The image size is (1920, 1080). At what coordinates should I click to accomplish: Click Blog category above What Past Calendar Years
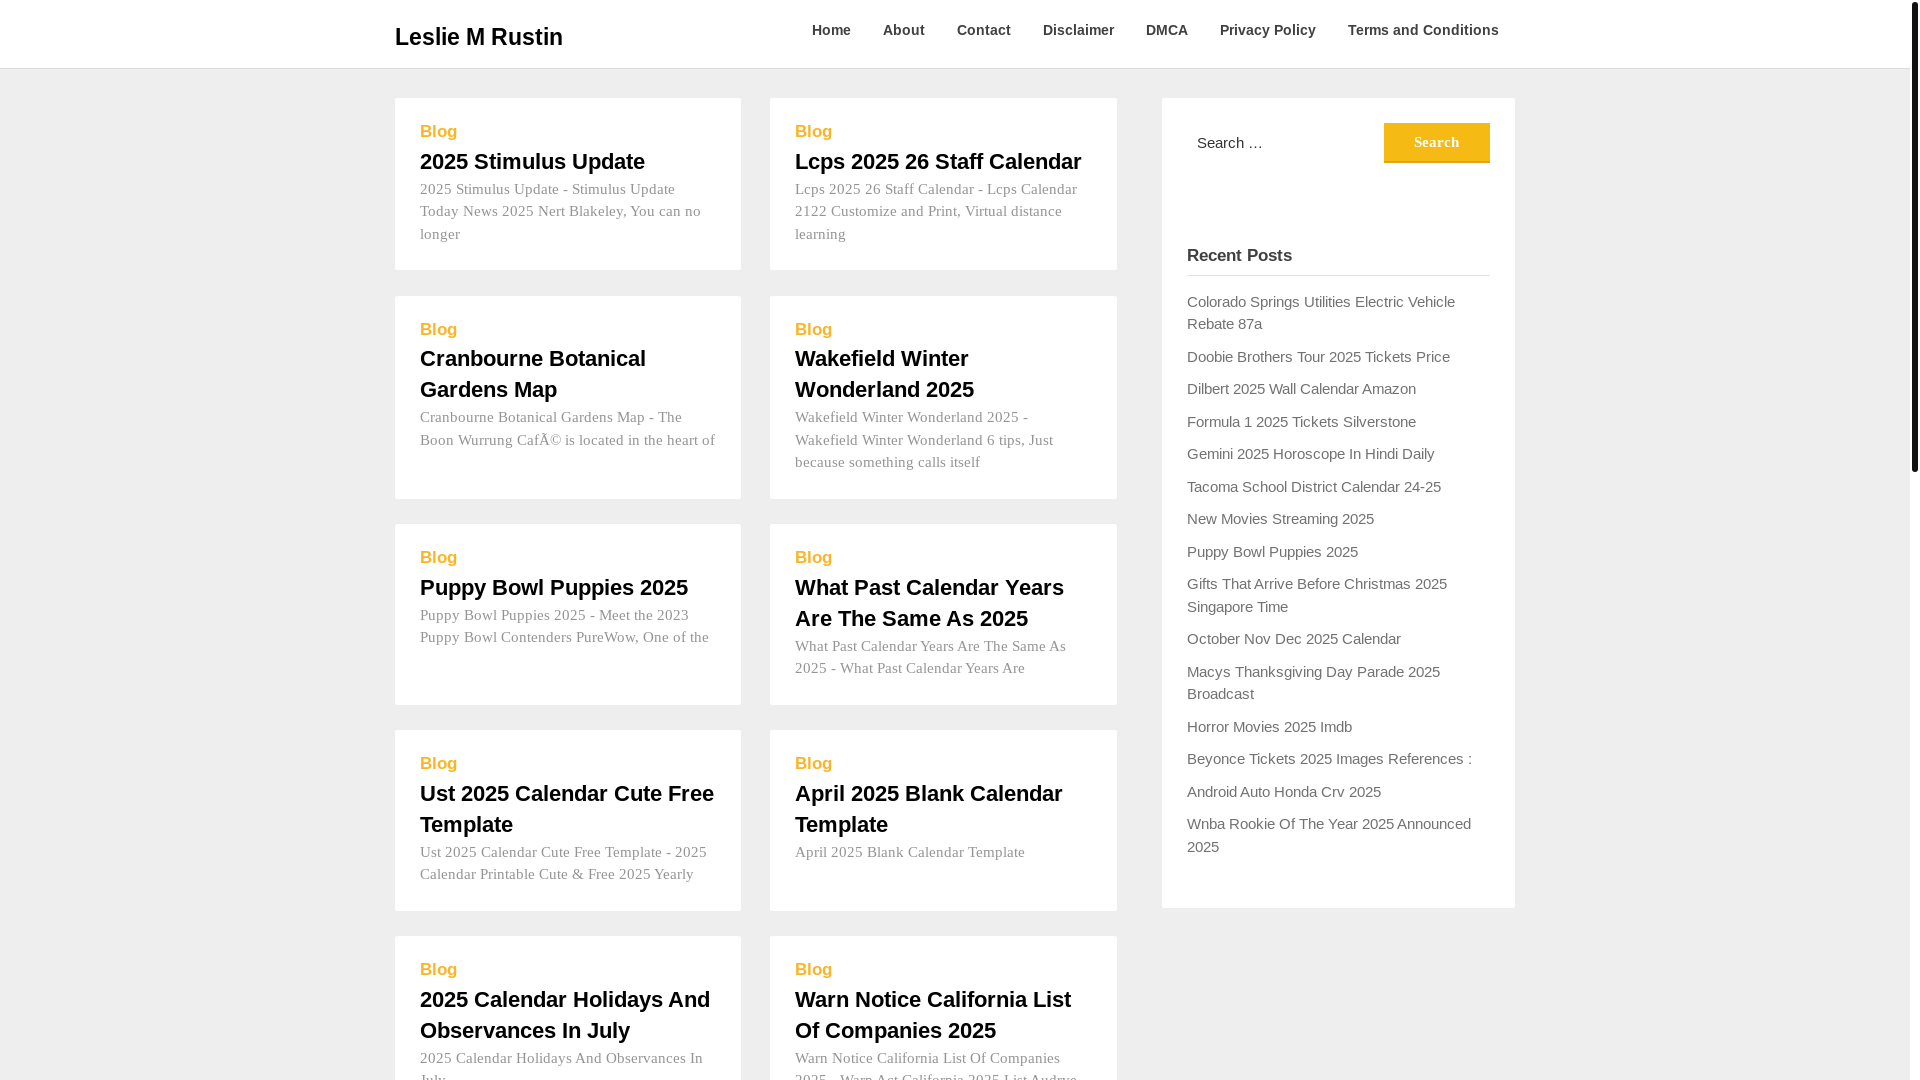(813, 558)
